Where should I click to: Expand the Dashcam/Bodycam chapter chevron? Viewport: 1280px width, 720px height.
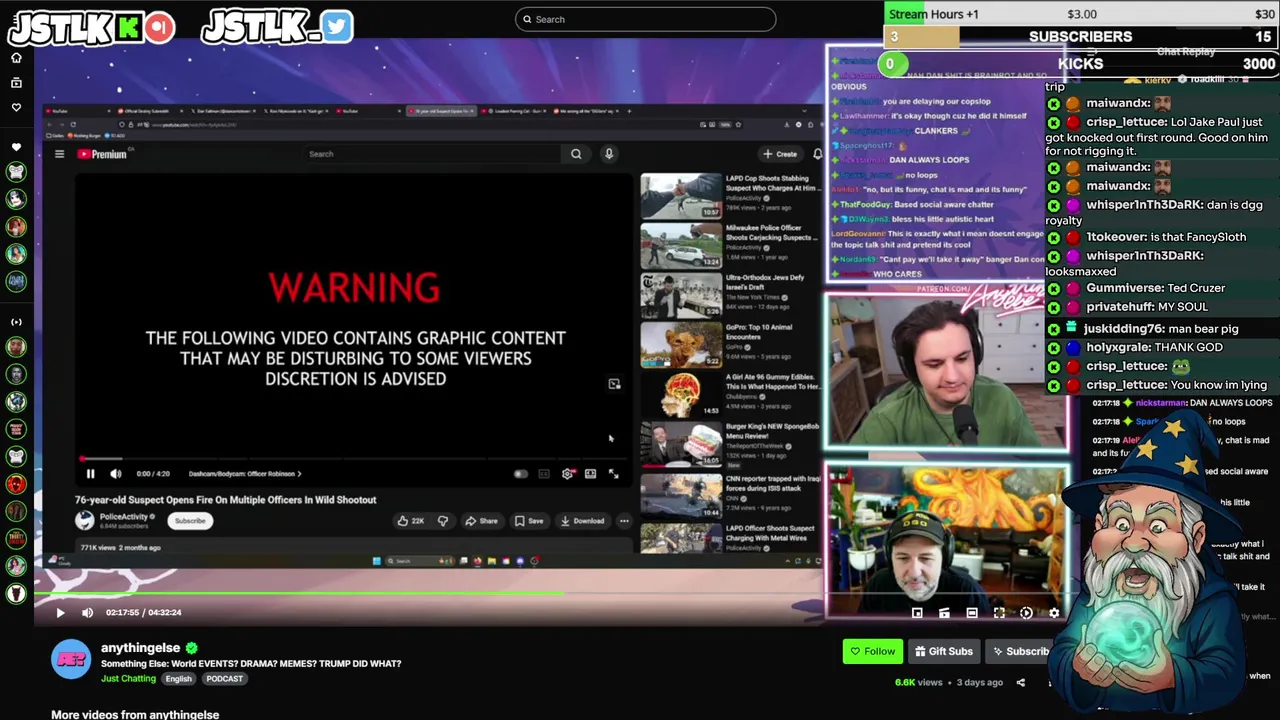click(299, 474)
